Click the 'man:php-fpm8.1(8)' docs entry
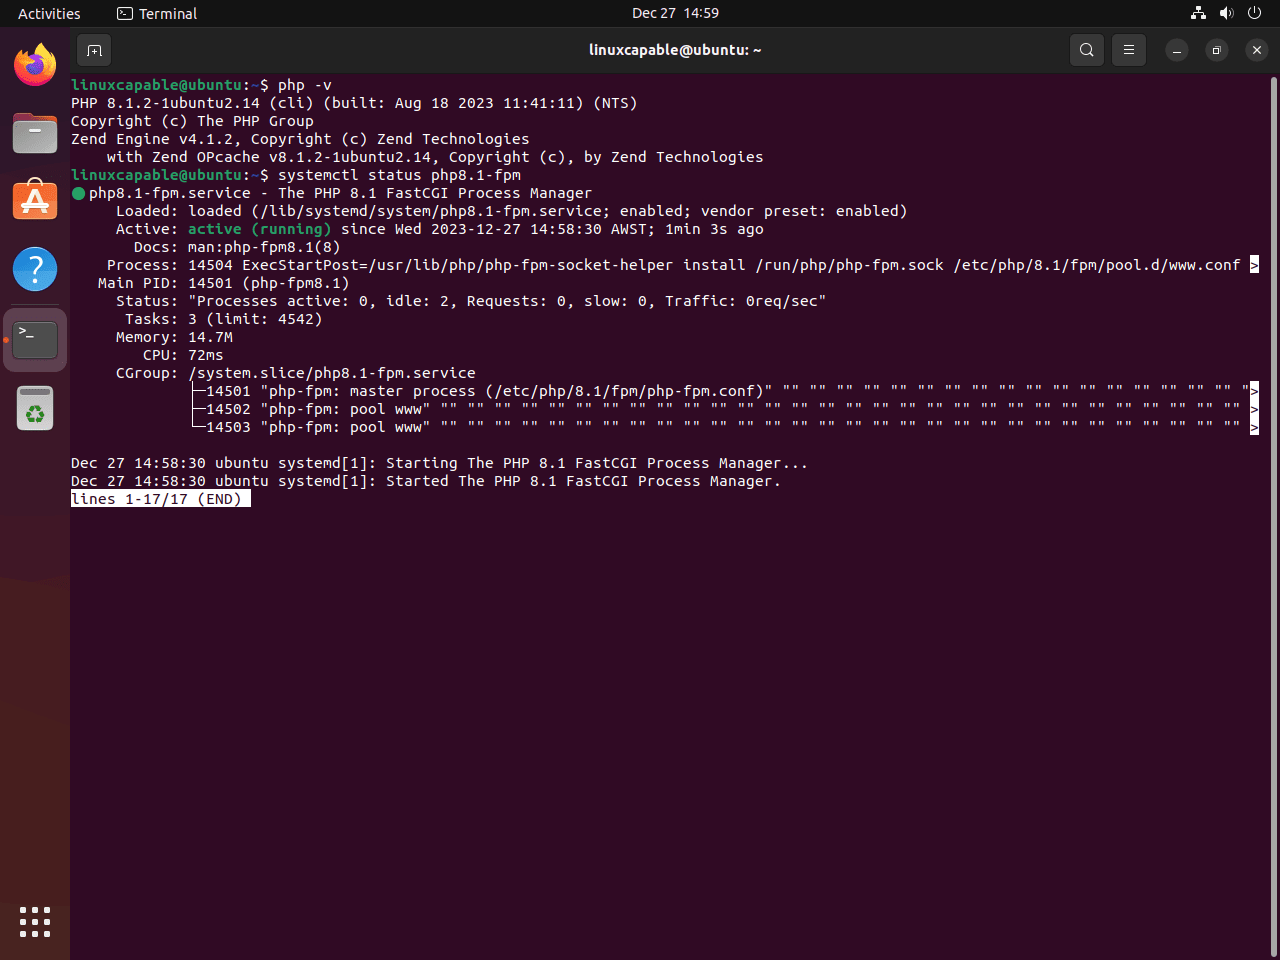Viewport: 1280px width, 960px height. point(264,247)
